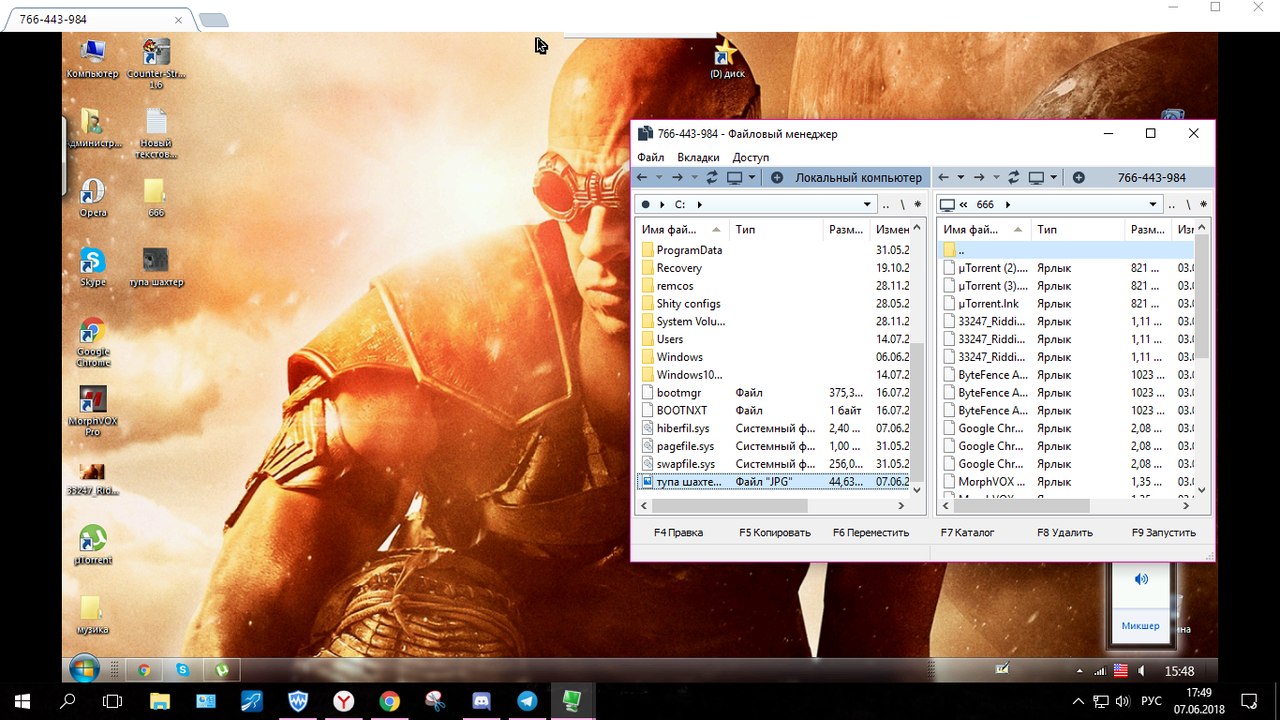The image size is (1280, 720).
Task: Click plus icon beside remote 766-443-984 label
Action: pyautogui.click(x=1078, y=178)
